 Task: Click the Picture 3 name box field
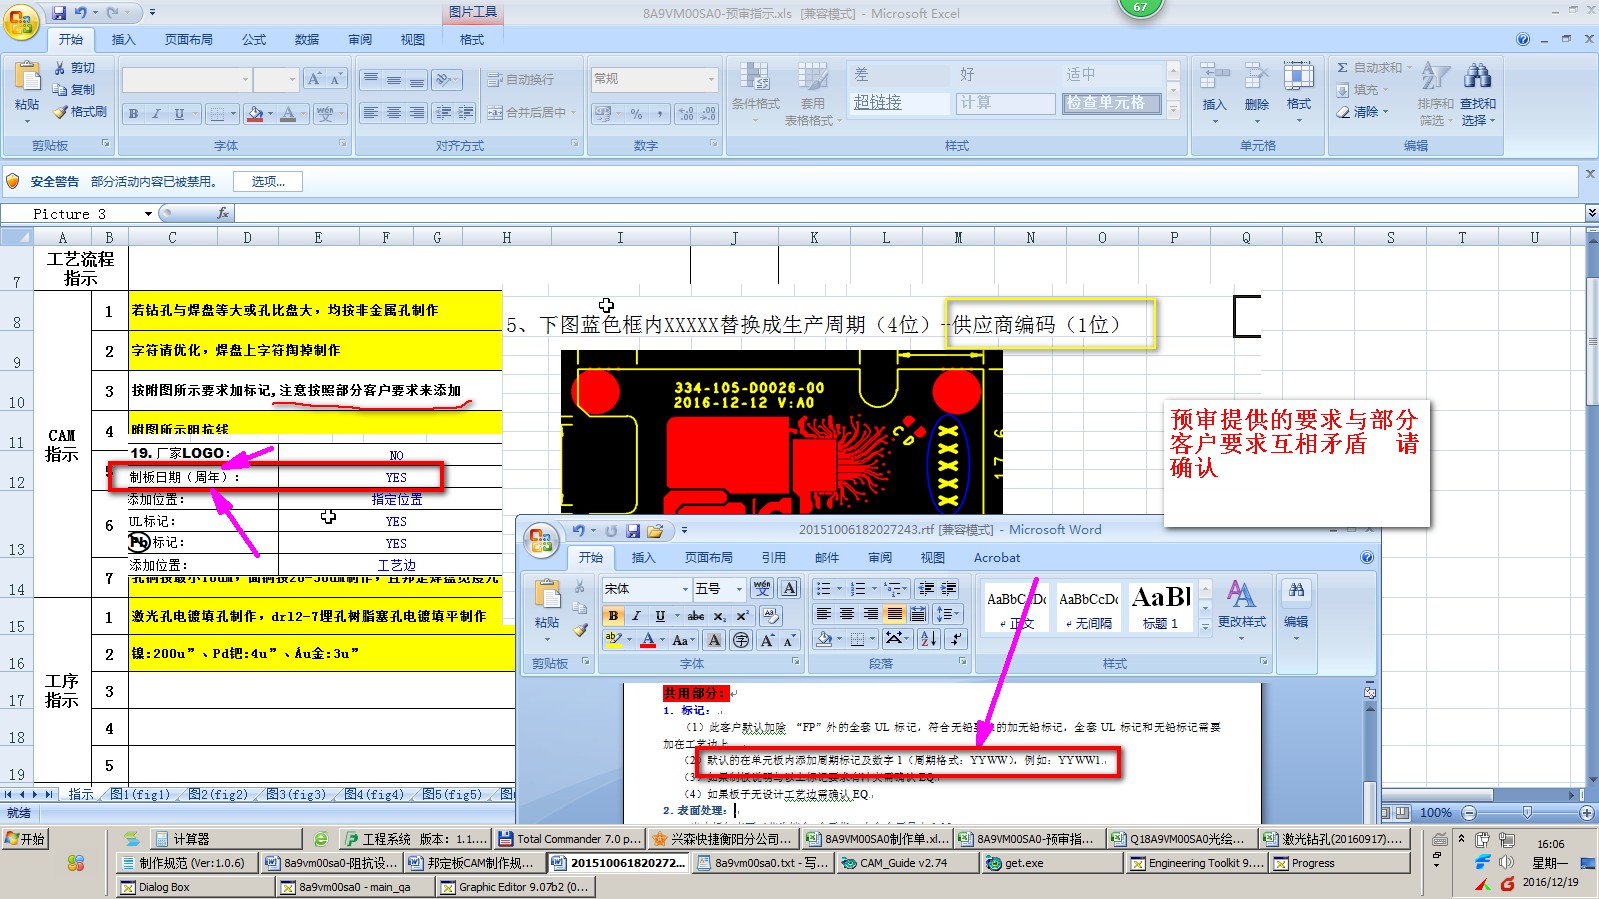70,214
